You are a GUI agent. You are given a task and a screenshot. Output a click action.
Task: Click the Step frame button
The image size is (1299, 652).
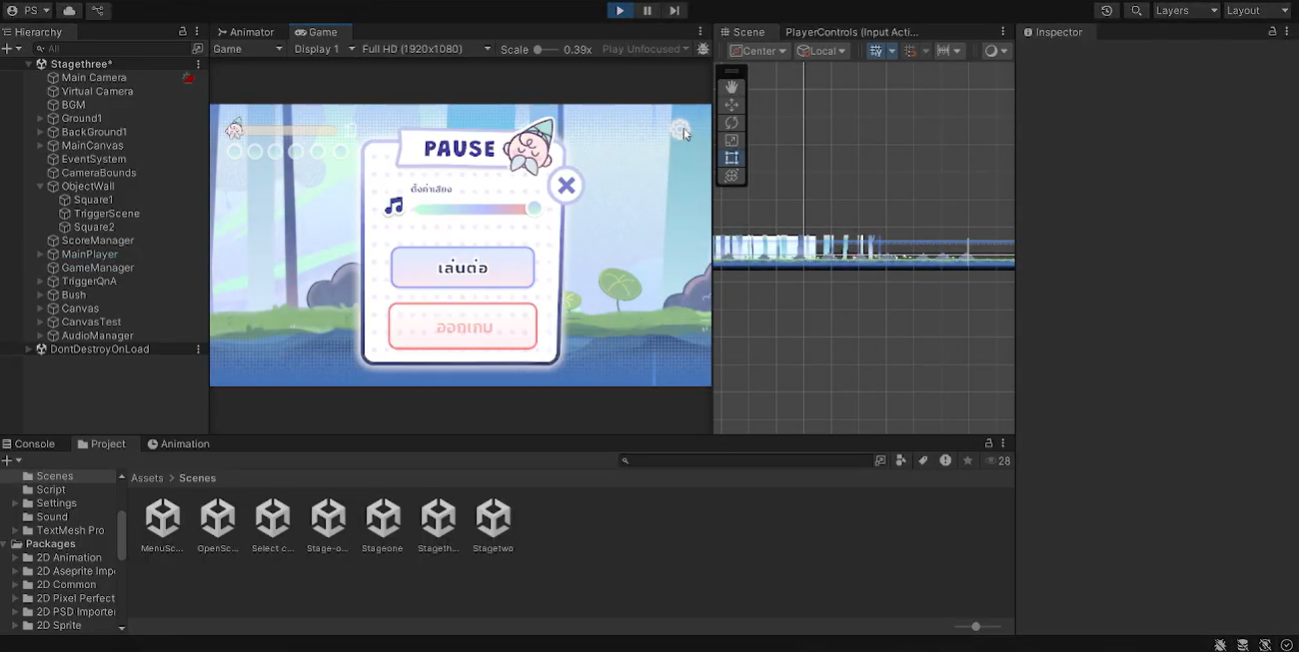point(674,10)
